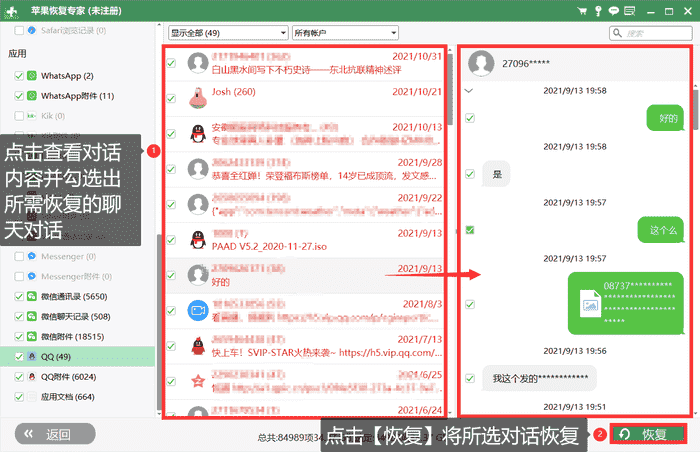Click the Messenger (0) icon
This screenshot has width=700, height=452.
click(32, 256)
